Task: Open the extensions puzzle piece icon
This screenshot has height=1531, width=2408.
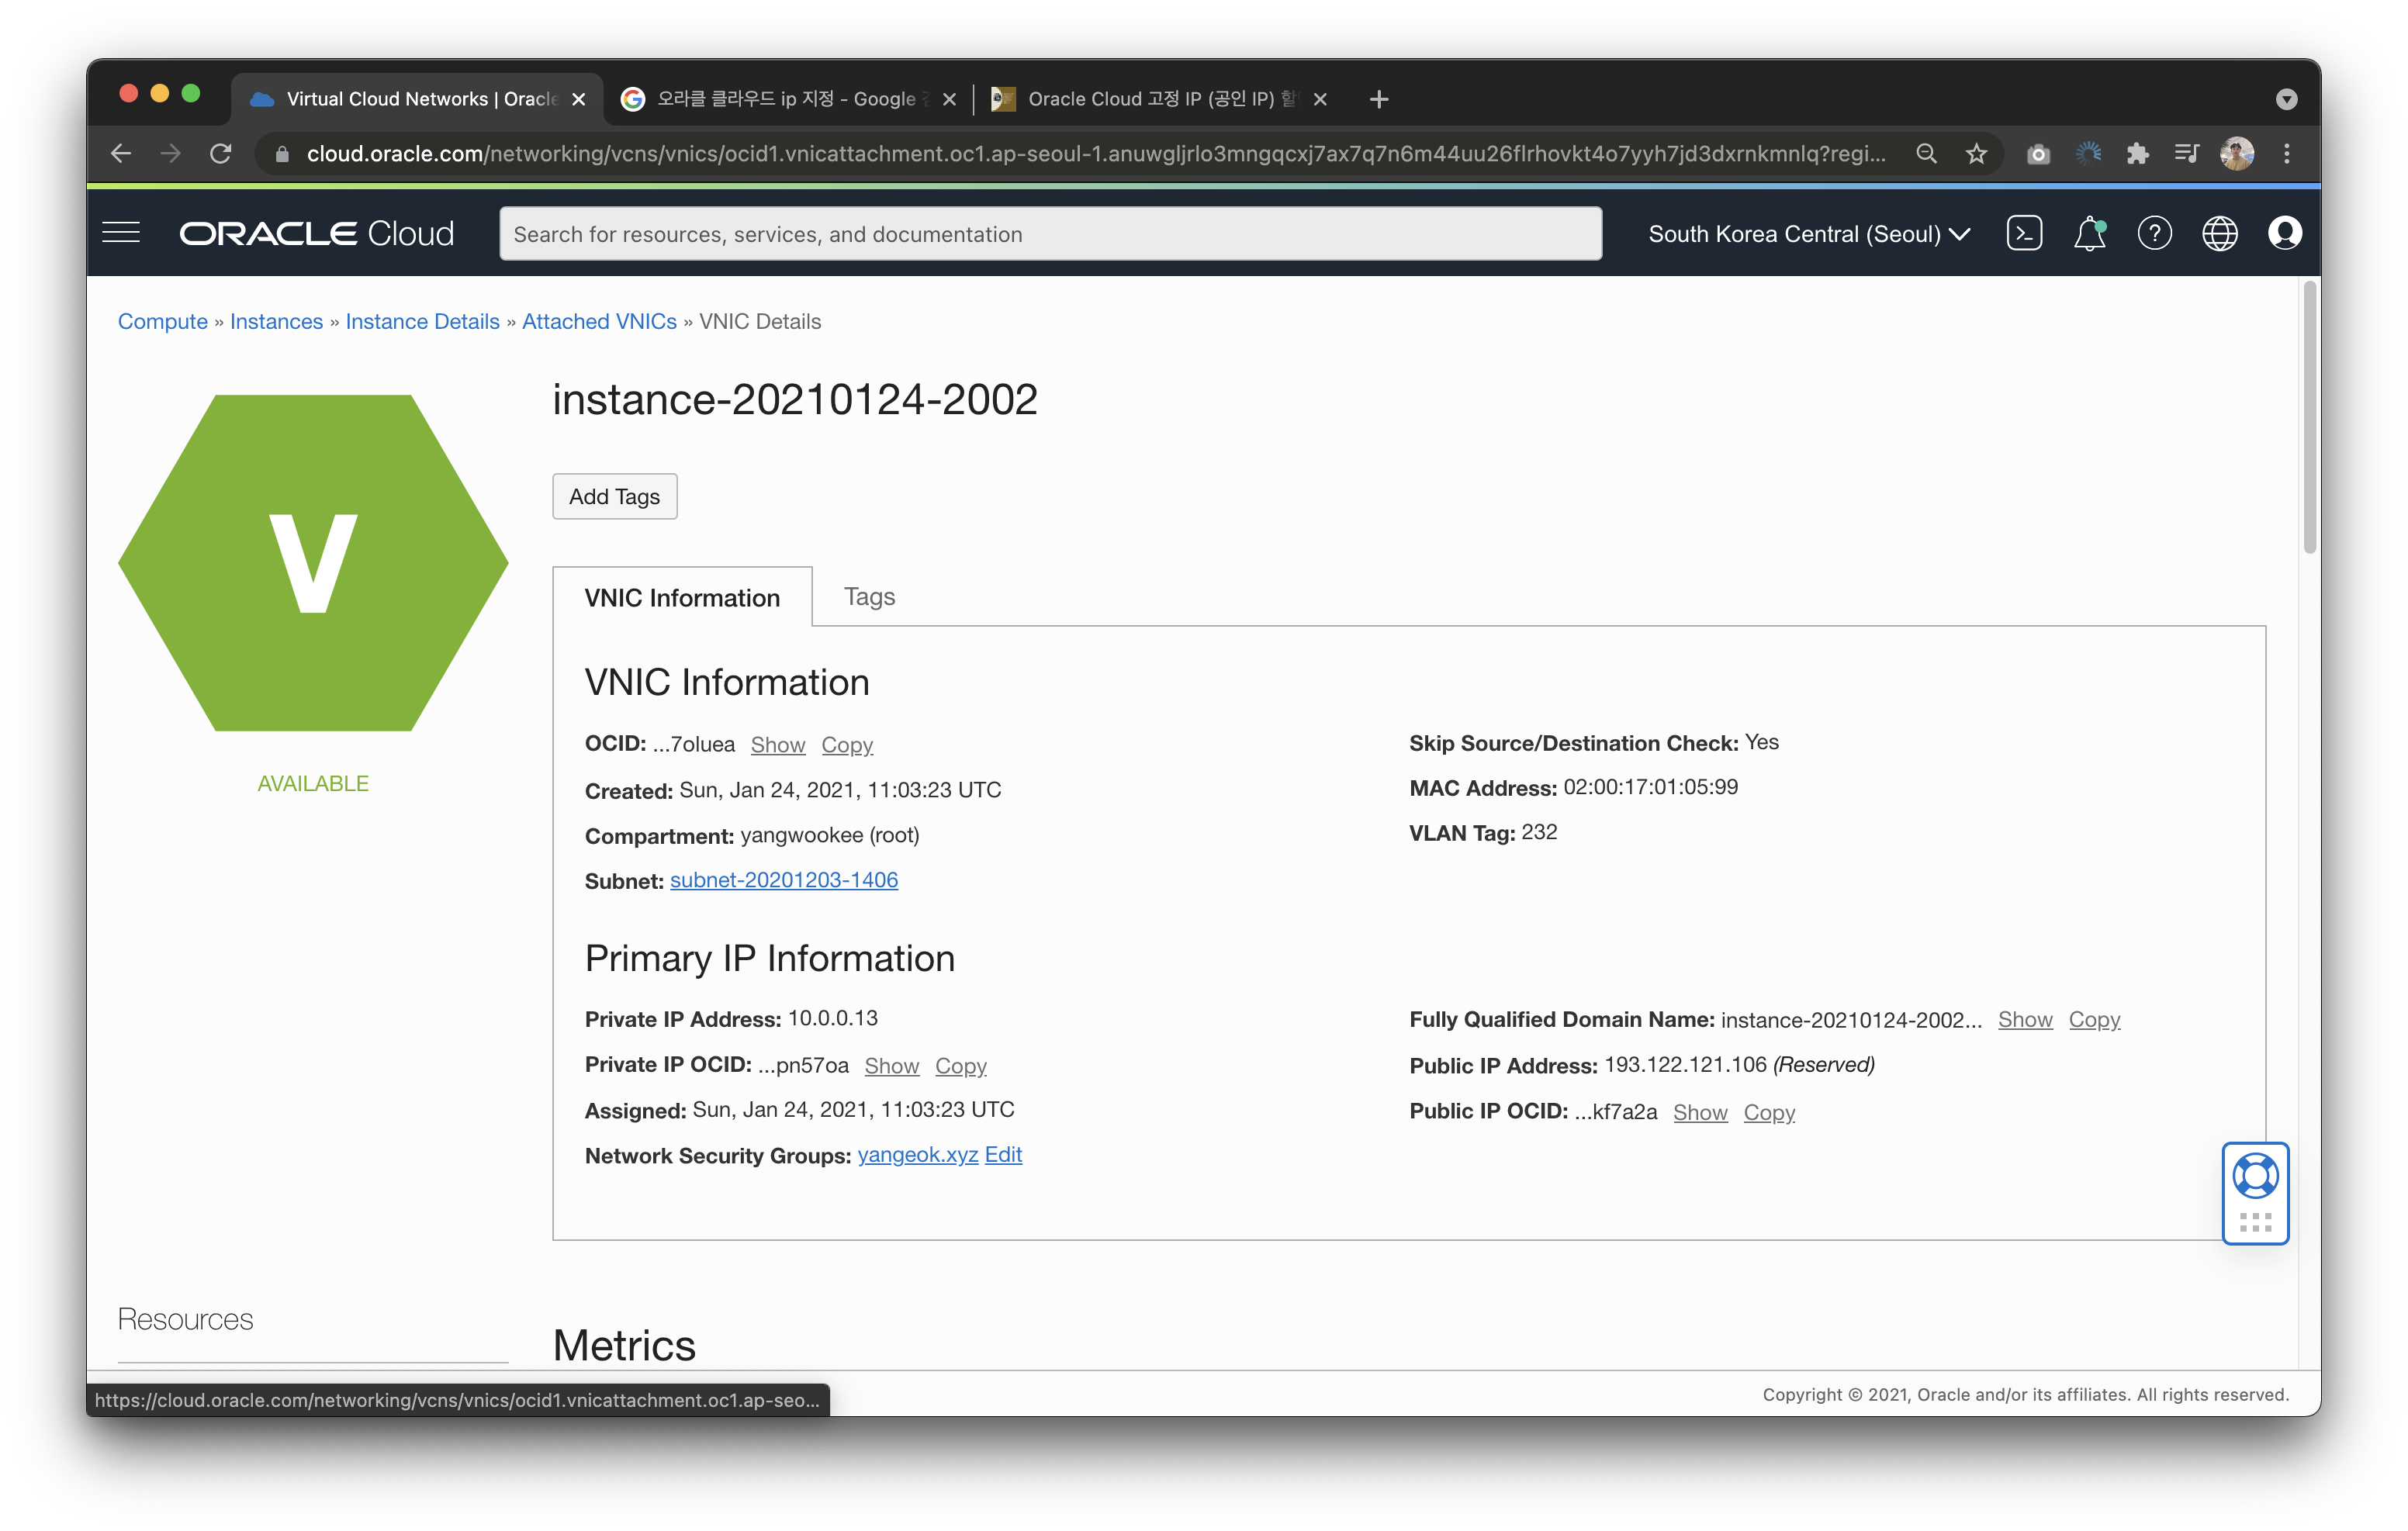Action: tap(2137, 154)
